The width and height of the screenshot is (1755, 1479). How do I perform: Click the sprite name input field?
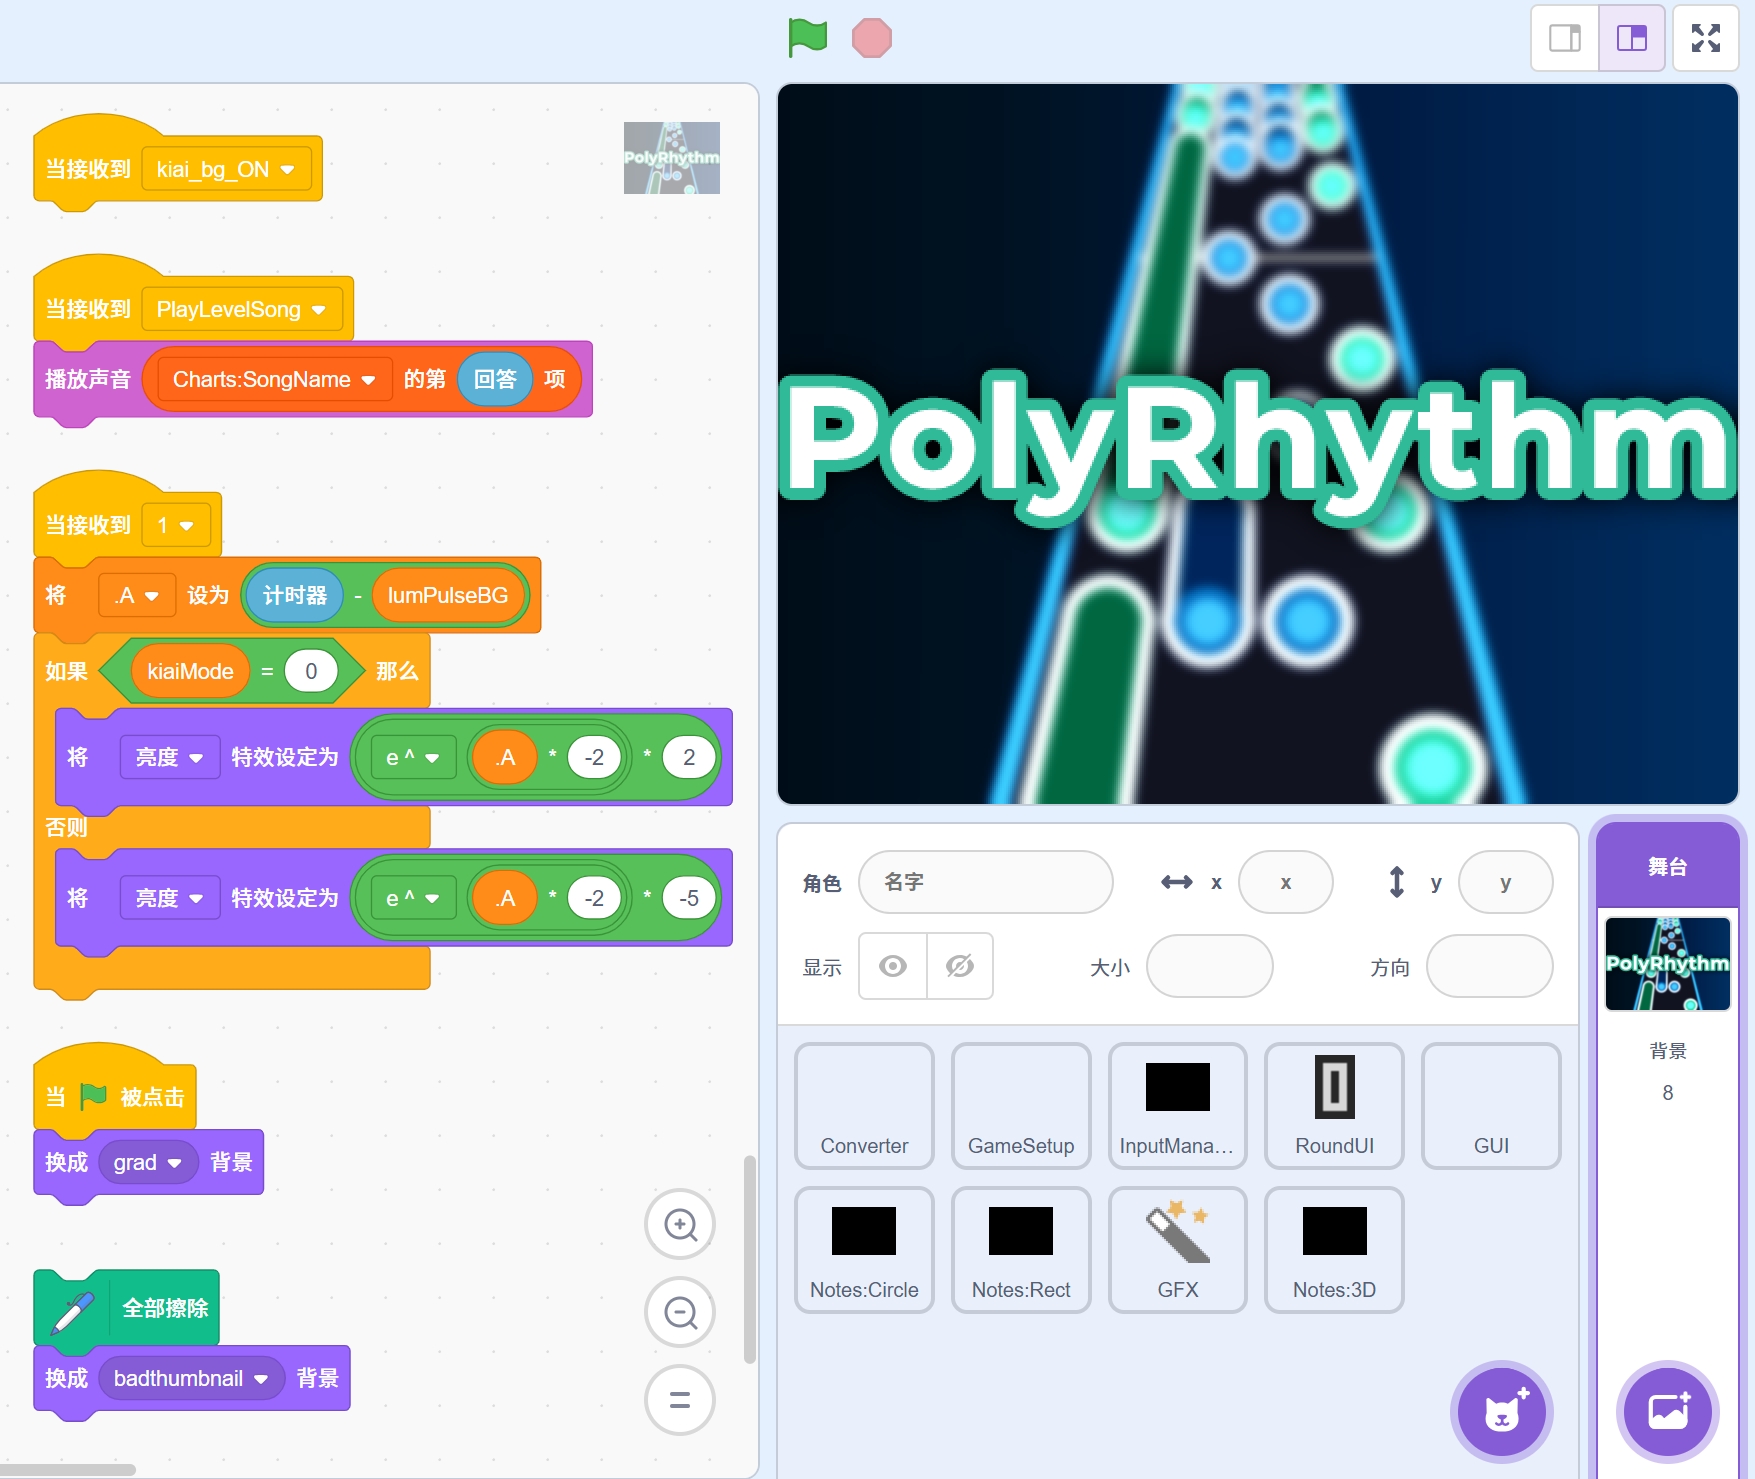point(985,882)
